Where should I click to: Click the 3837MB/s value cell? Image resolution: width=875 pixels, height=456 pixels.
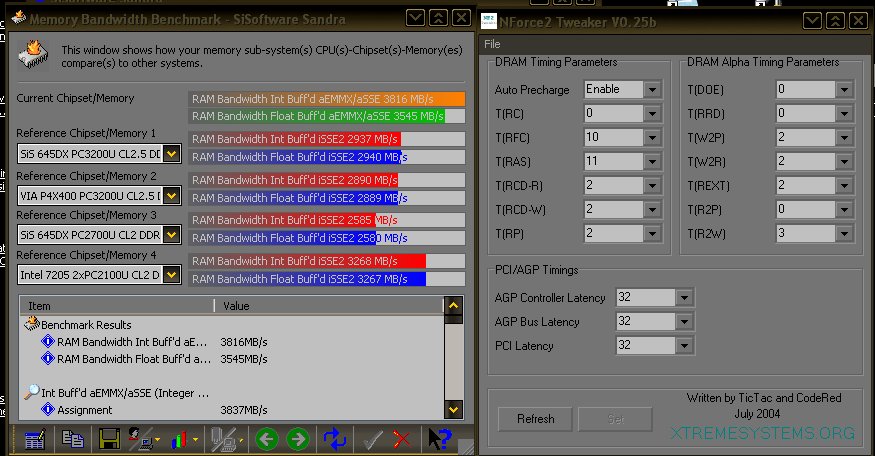coord(244,410)
